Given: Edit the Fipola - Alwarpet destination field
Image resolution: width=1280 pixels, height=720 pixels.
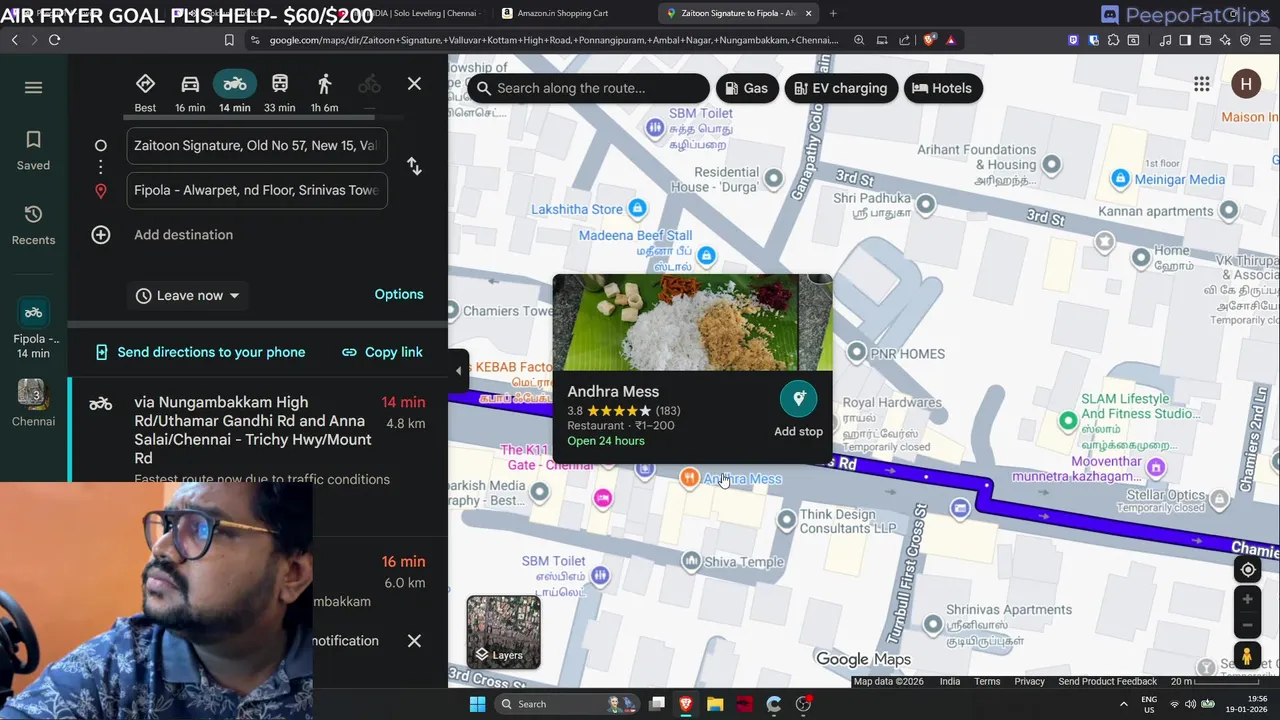Looking at the screenshot, I should (257, 190).
